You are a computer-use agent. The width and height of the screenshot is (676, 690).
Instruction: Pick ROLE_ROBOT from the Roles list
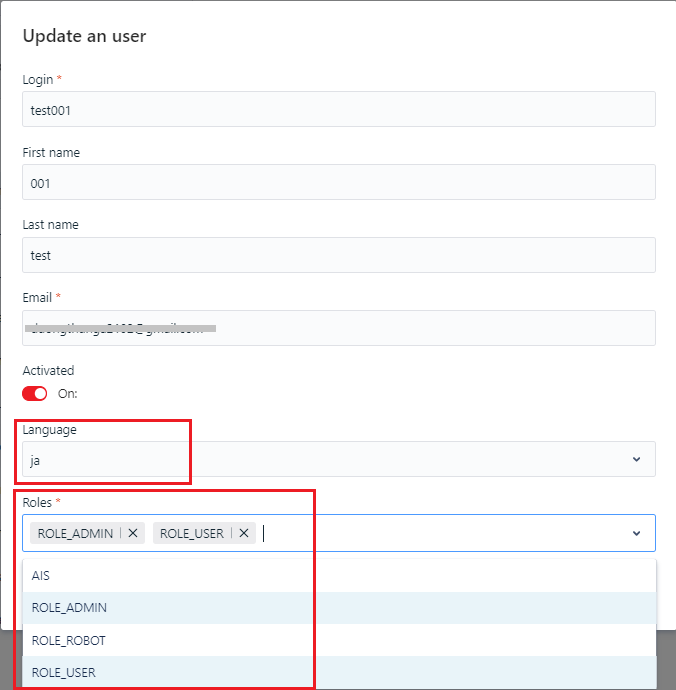click(x=339, y=640)
